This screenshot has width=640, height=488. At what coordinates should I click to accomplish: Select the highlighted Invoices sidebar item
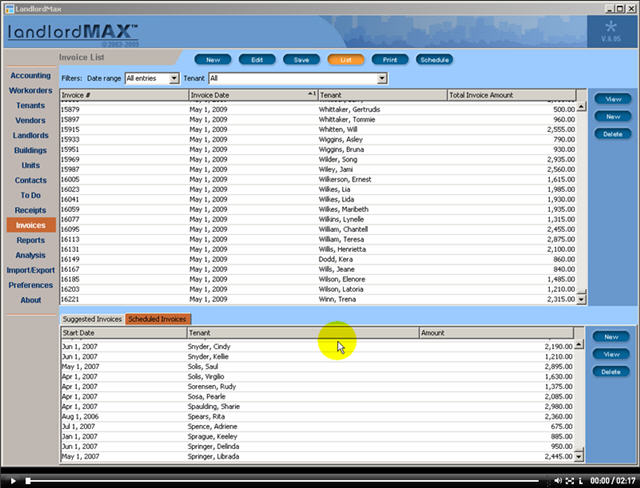(x=31, y=225)
